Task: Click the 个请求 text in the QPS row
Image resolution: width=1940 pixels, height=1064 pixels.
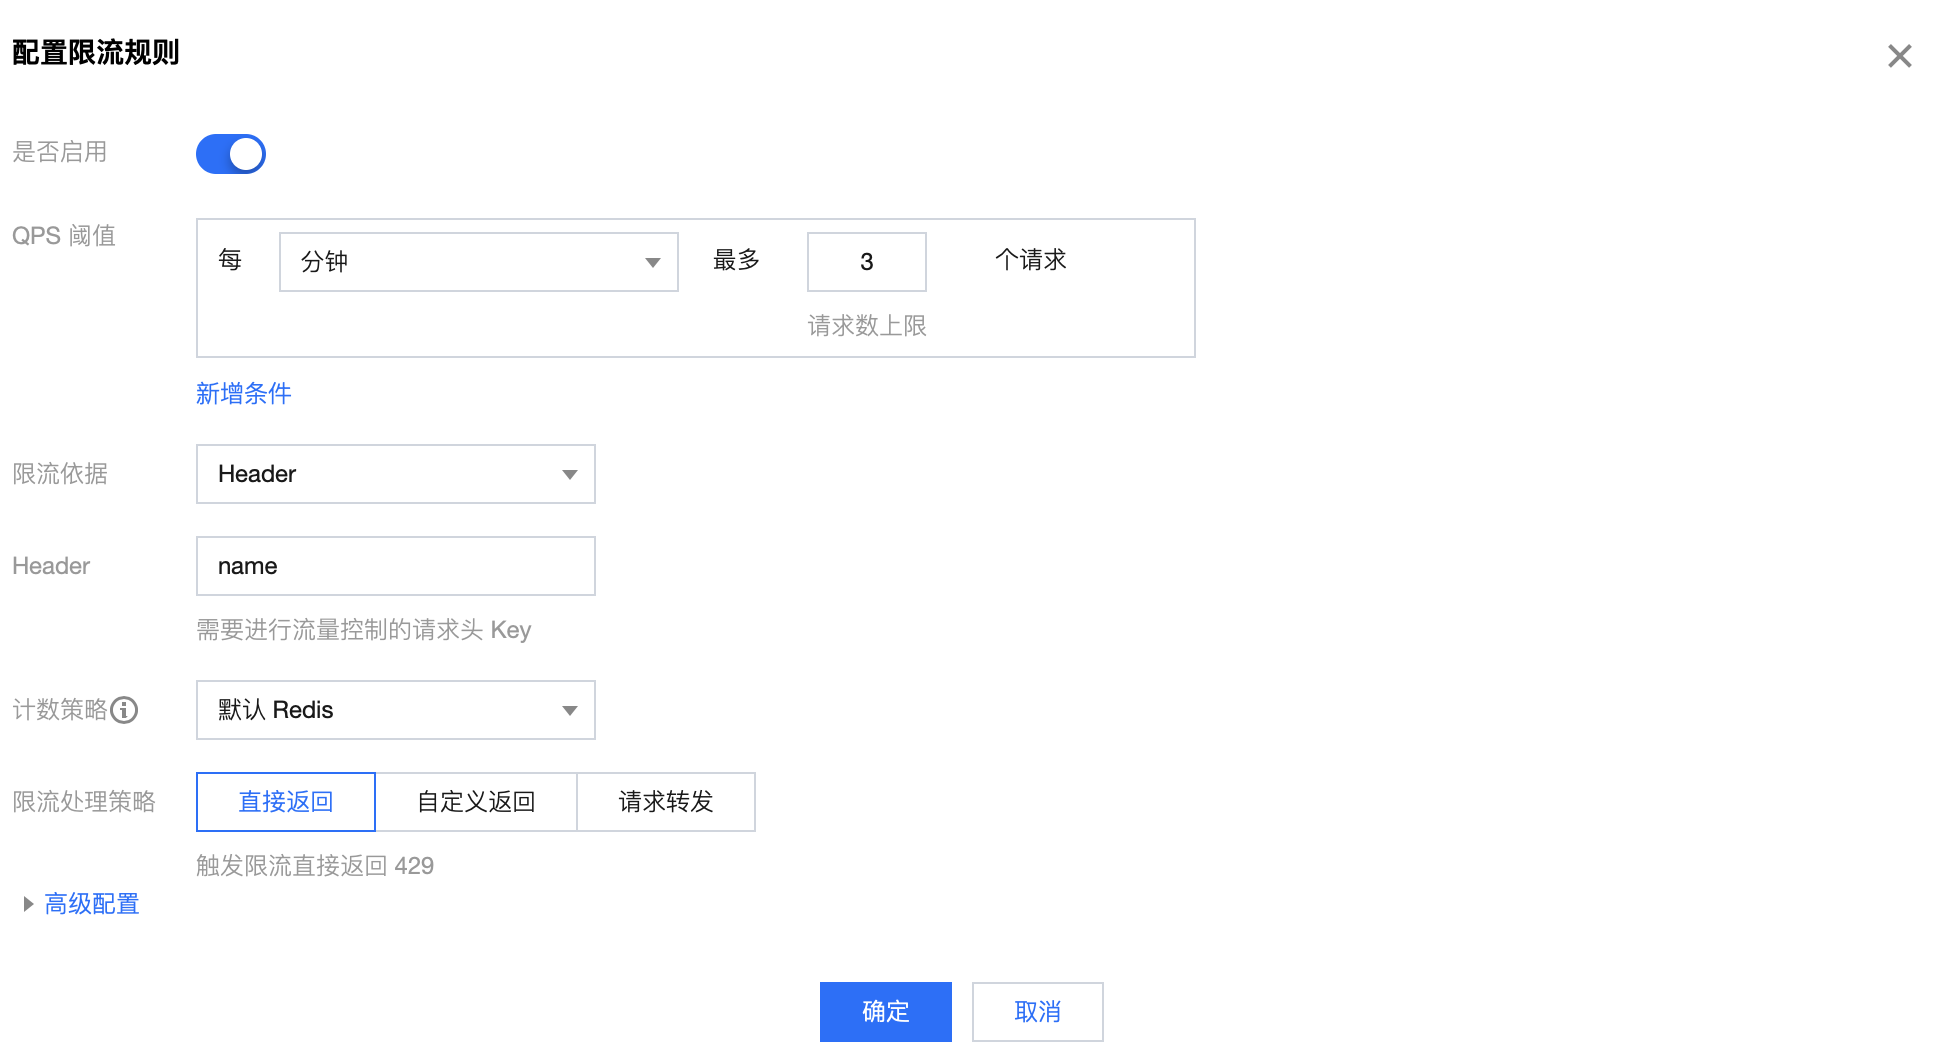Action: click(1031, 260)
